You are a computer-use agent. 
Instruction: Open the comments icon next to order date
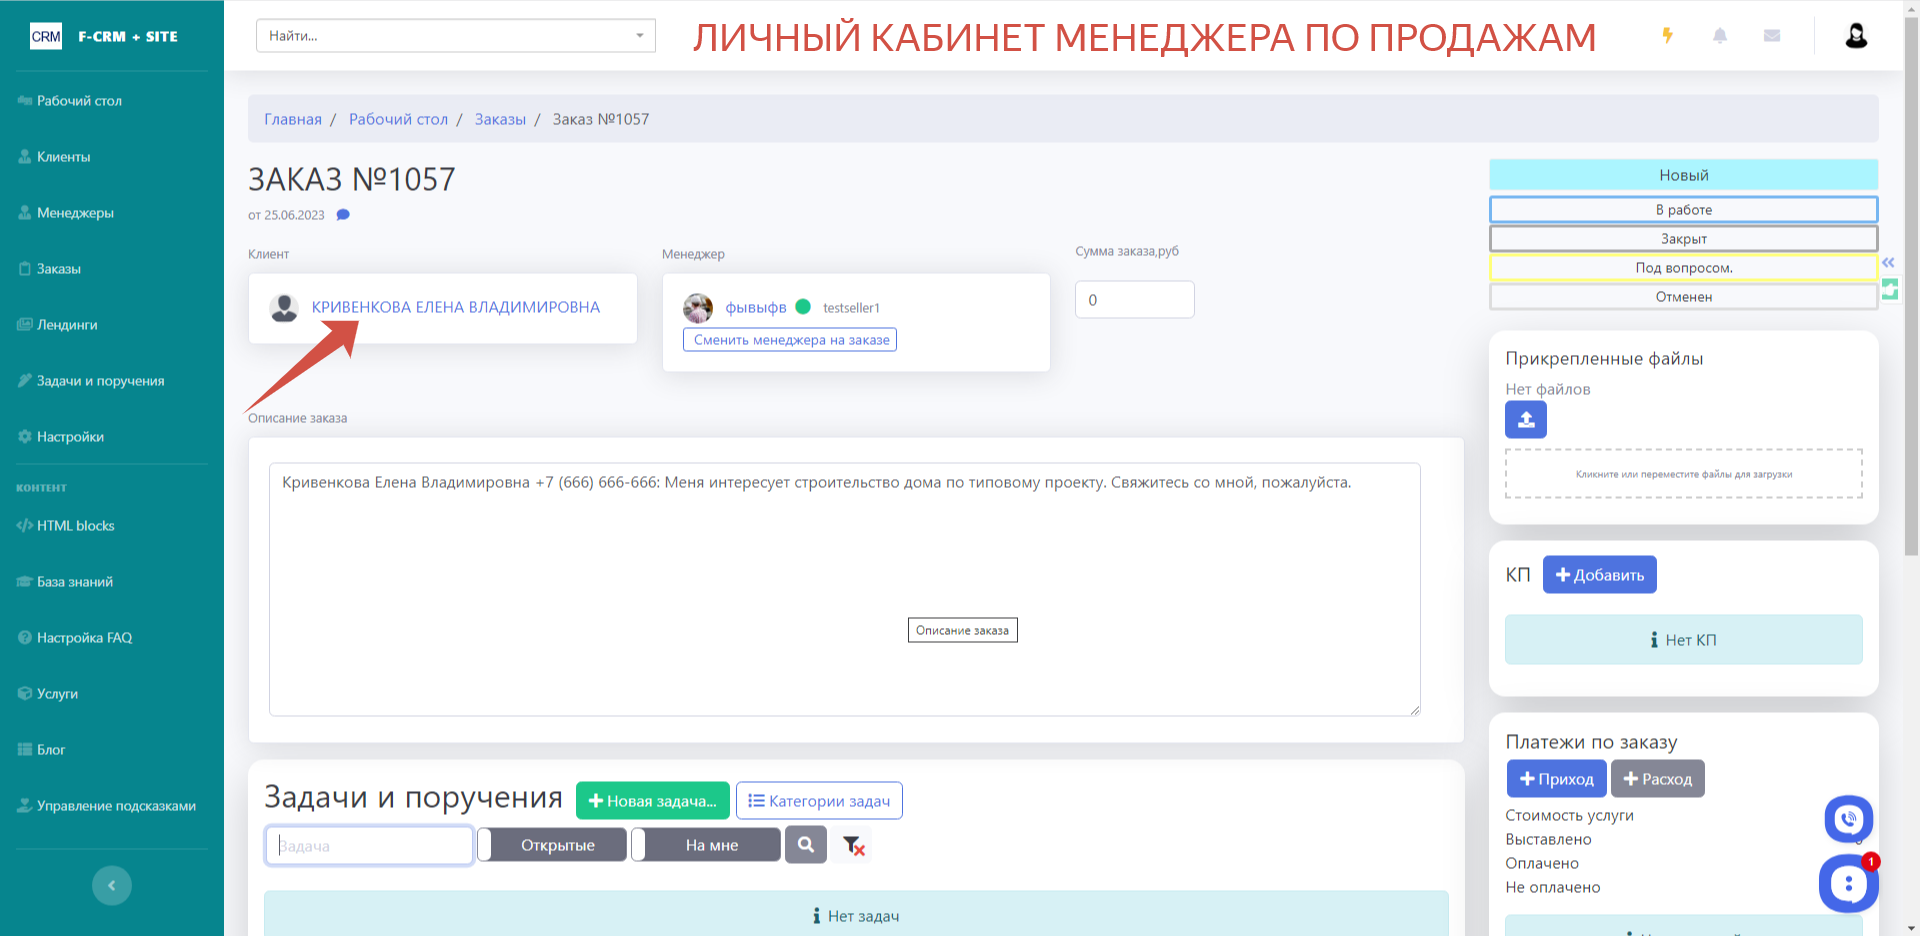coord(343,214)
